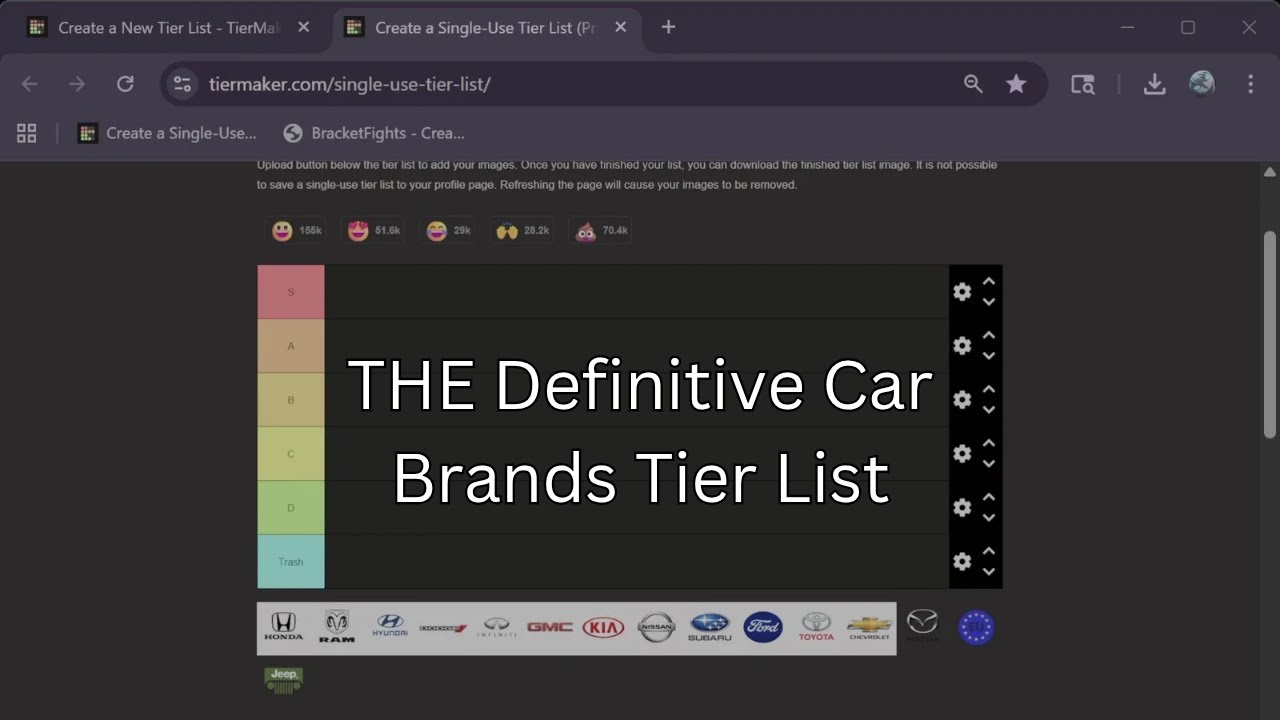The image size is (1280, 720).
Task: Open the browser profile avatar
Action: pyautogui.click(x=1202, y=83)
